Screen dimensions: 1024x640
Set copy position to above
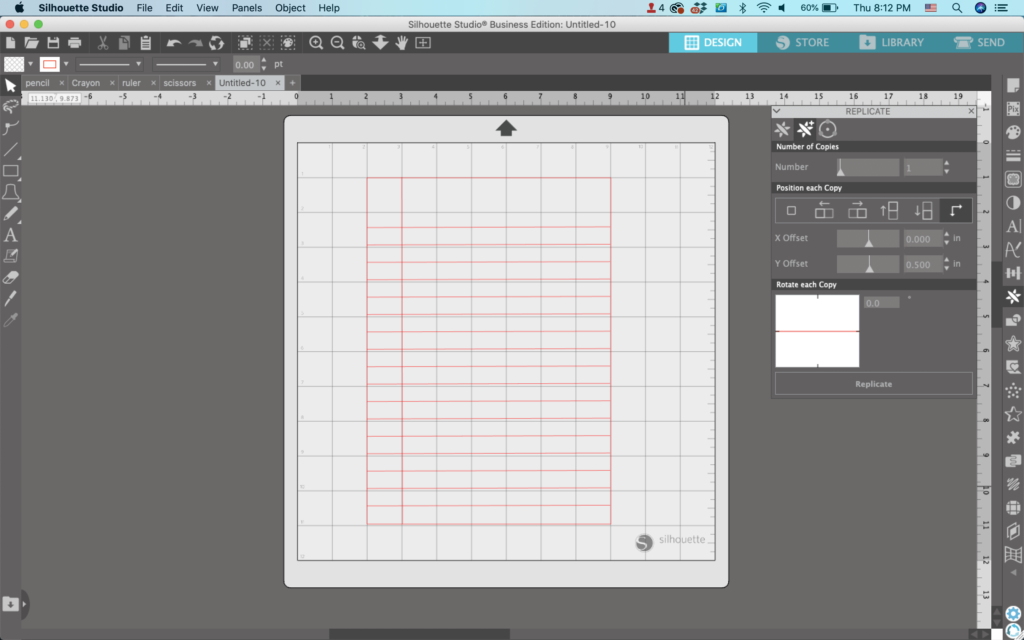(x=889, y=211)
